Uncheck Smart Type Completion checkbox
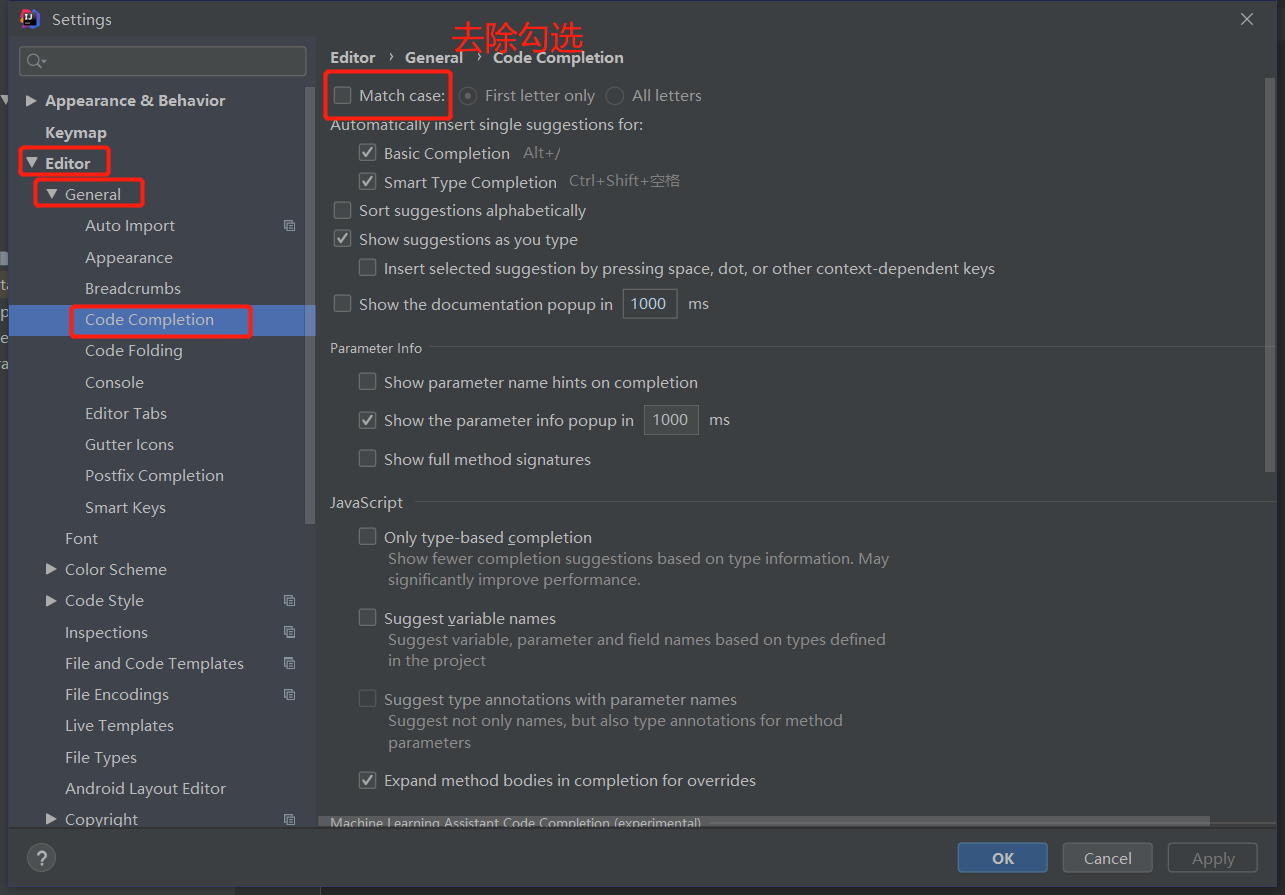Image resolution: width=1285 pixels, height=895 pixels. [368, 182]
